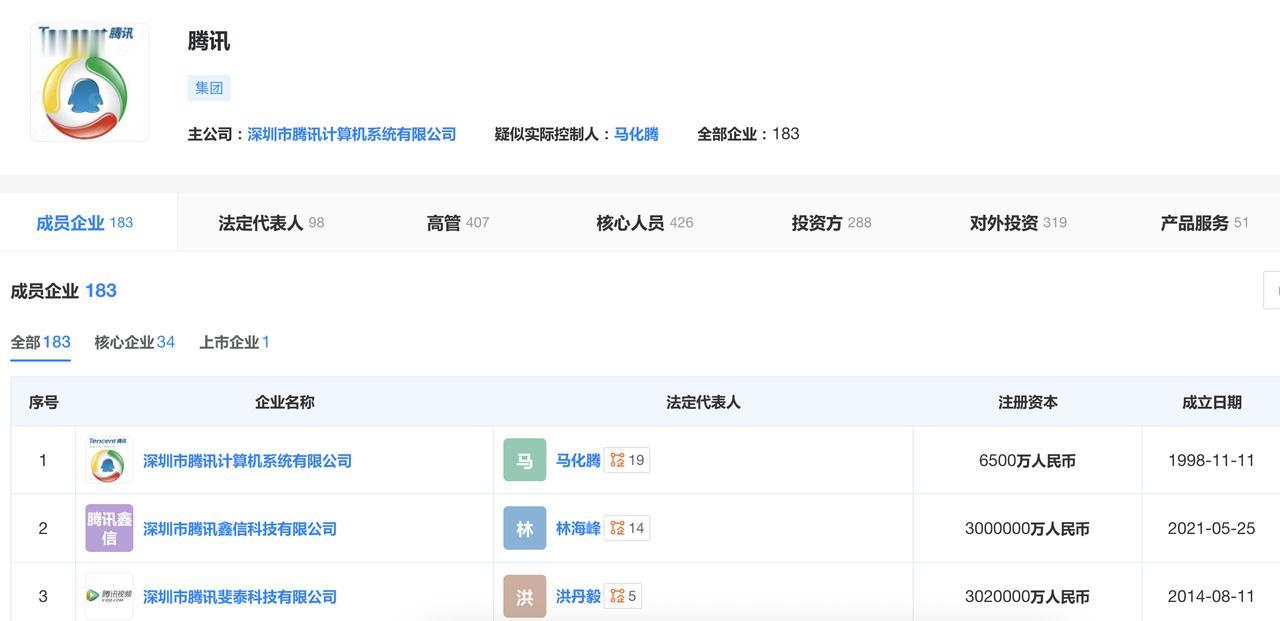
Task: Click the date 1998-11-11
Action: click(x=1211, y=461)
